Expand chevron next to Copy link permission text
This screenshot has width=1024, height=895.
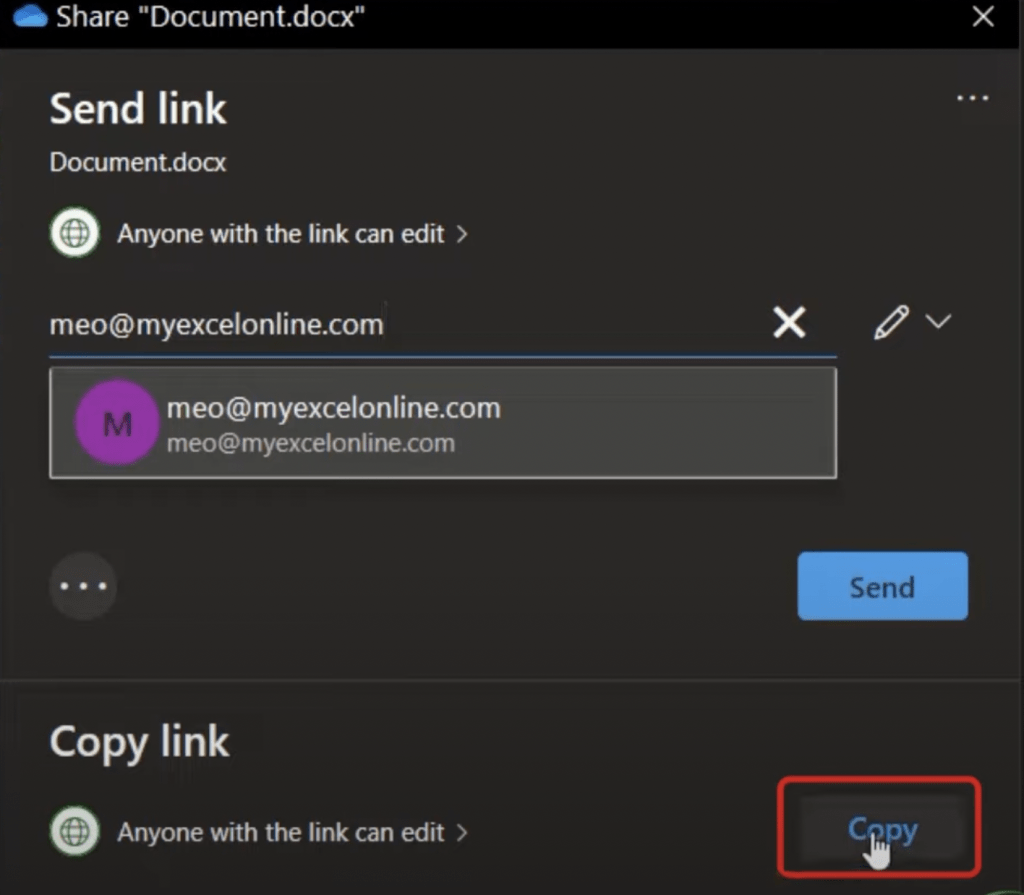(462, 832)
